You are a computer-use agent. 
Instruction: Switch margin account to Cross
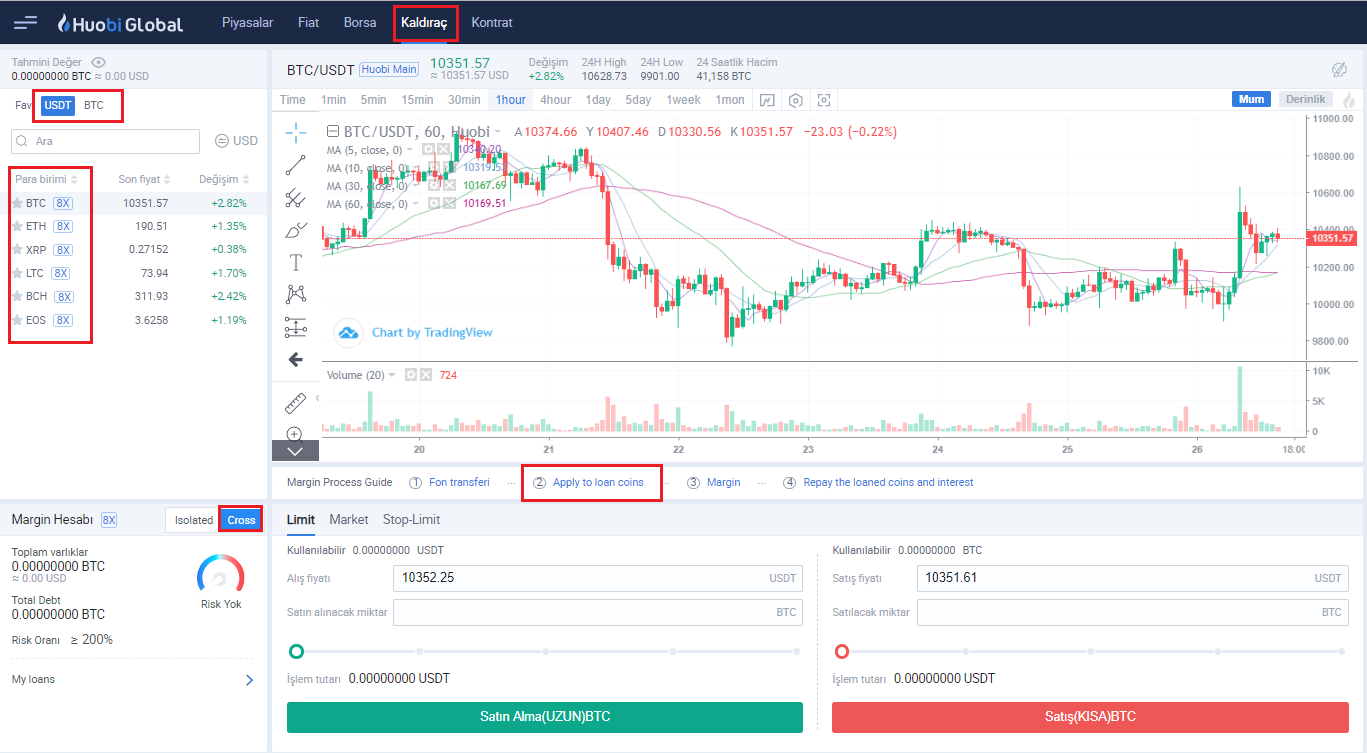coord(241,520)
